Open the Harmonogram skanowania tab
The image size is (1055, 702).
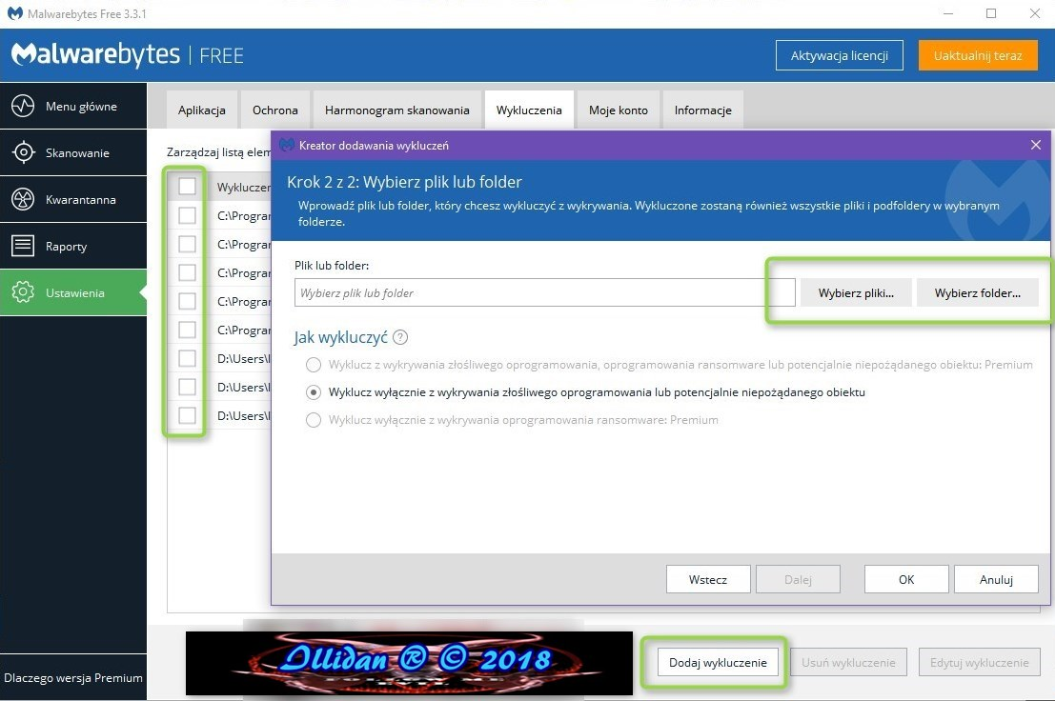point(397,110)
